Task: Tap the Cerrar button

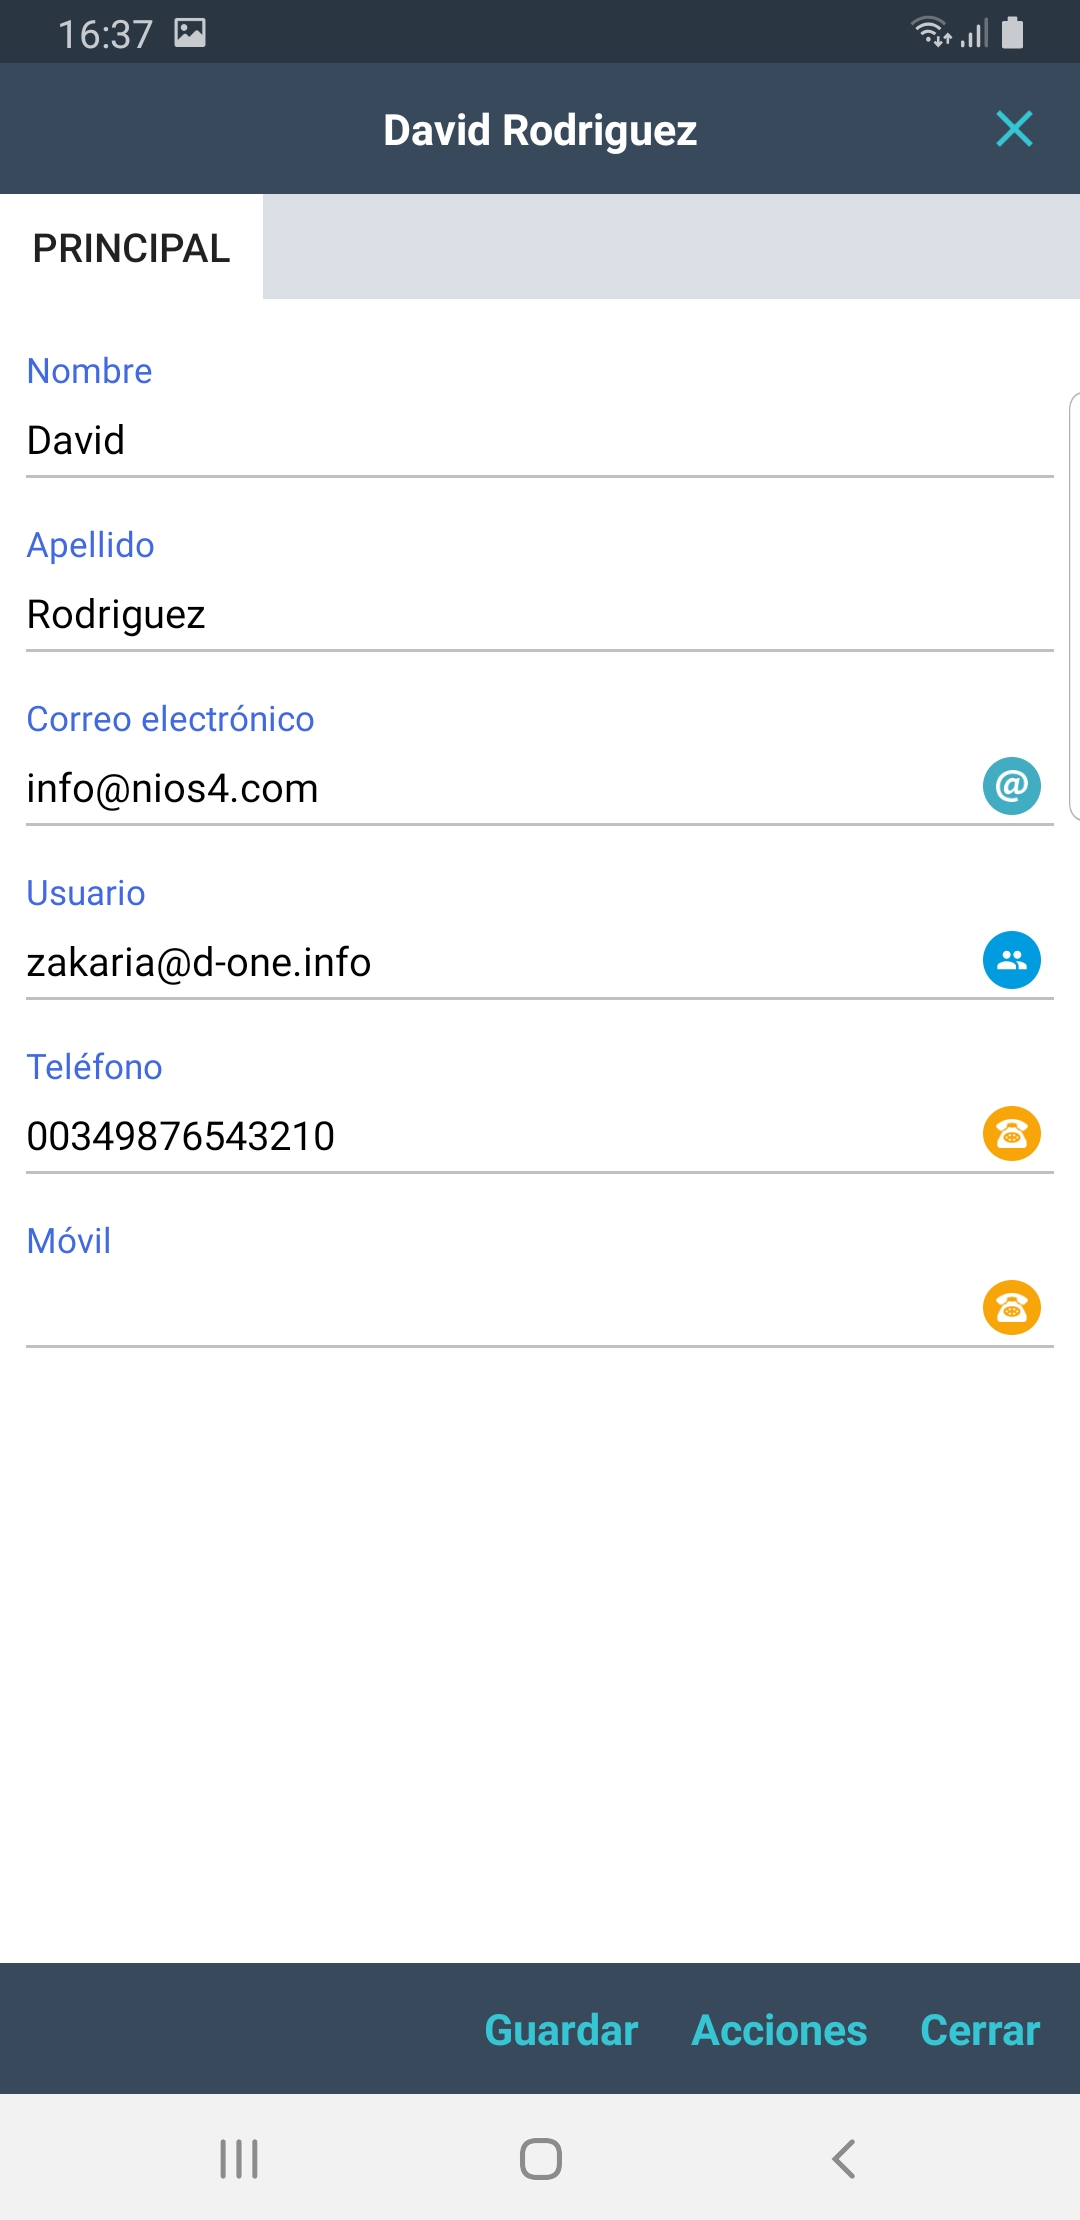Action: [x=980, y=2030]
